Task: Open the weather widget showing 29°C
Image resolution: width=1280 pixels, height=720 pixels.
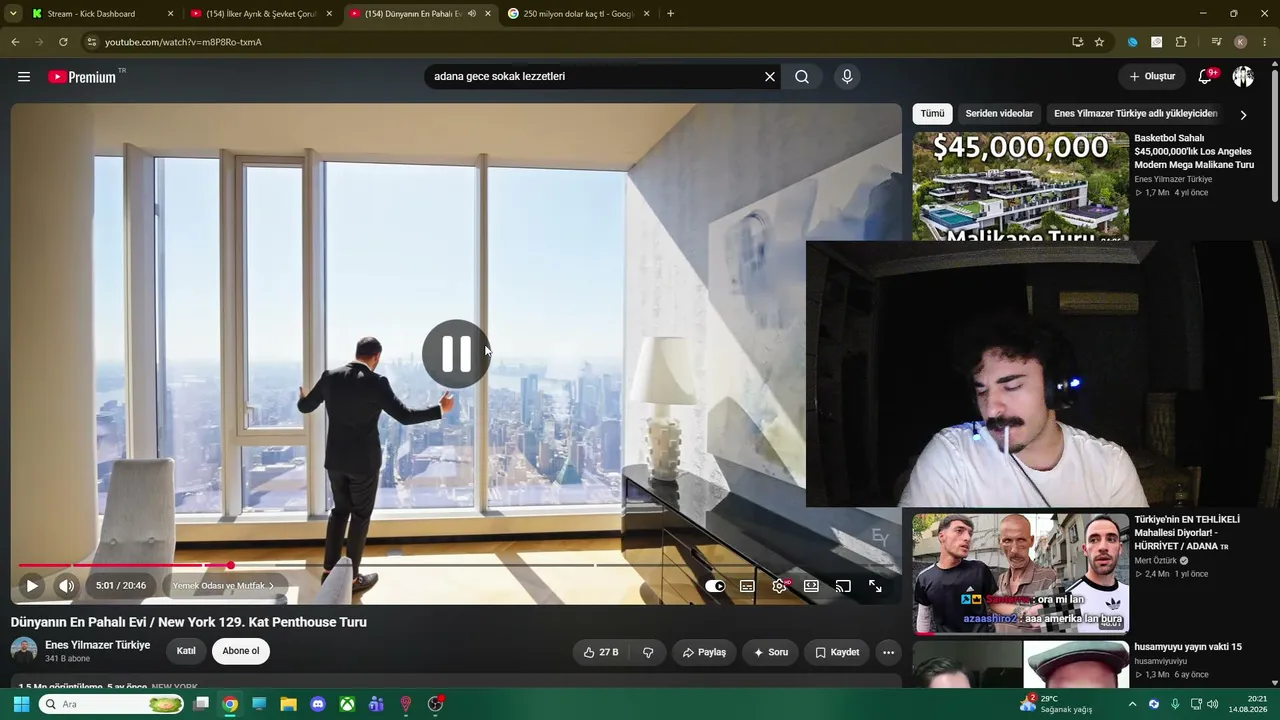Action: pyautogui.click(x=1055, y=704)
